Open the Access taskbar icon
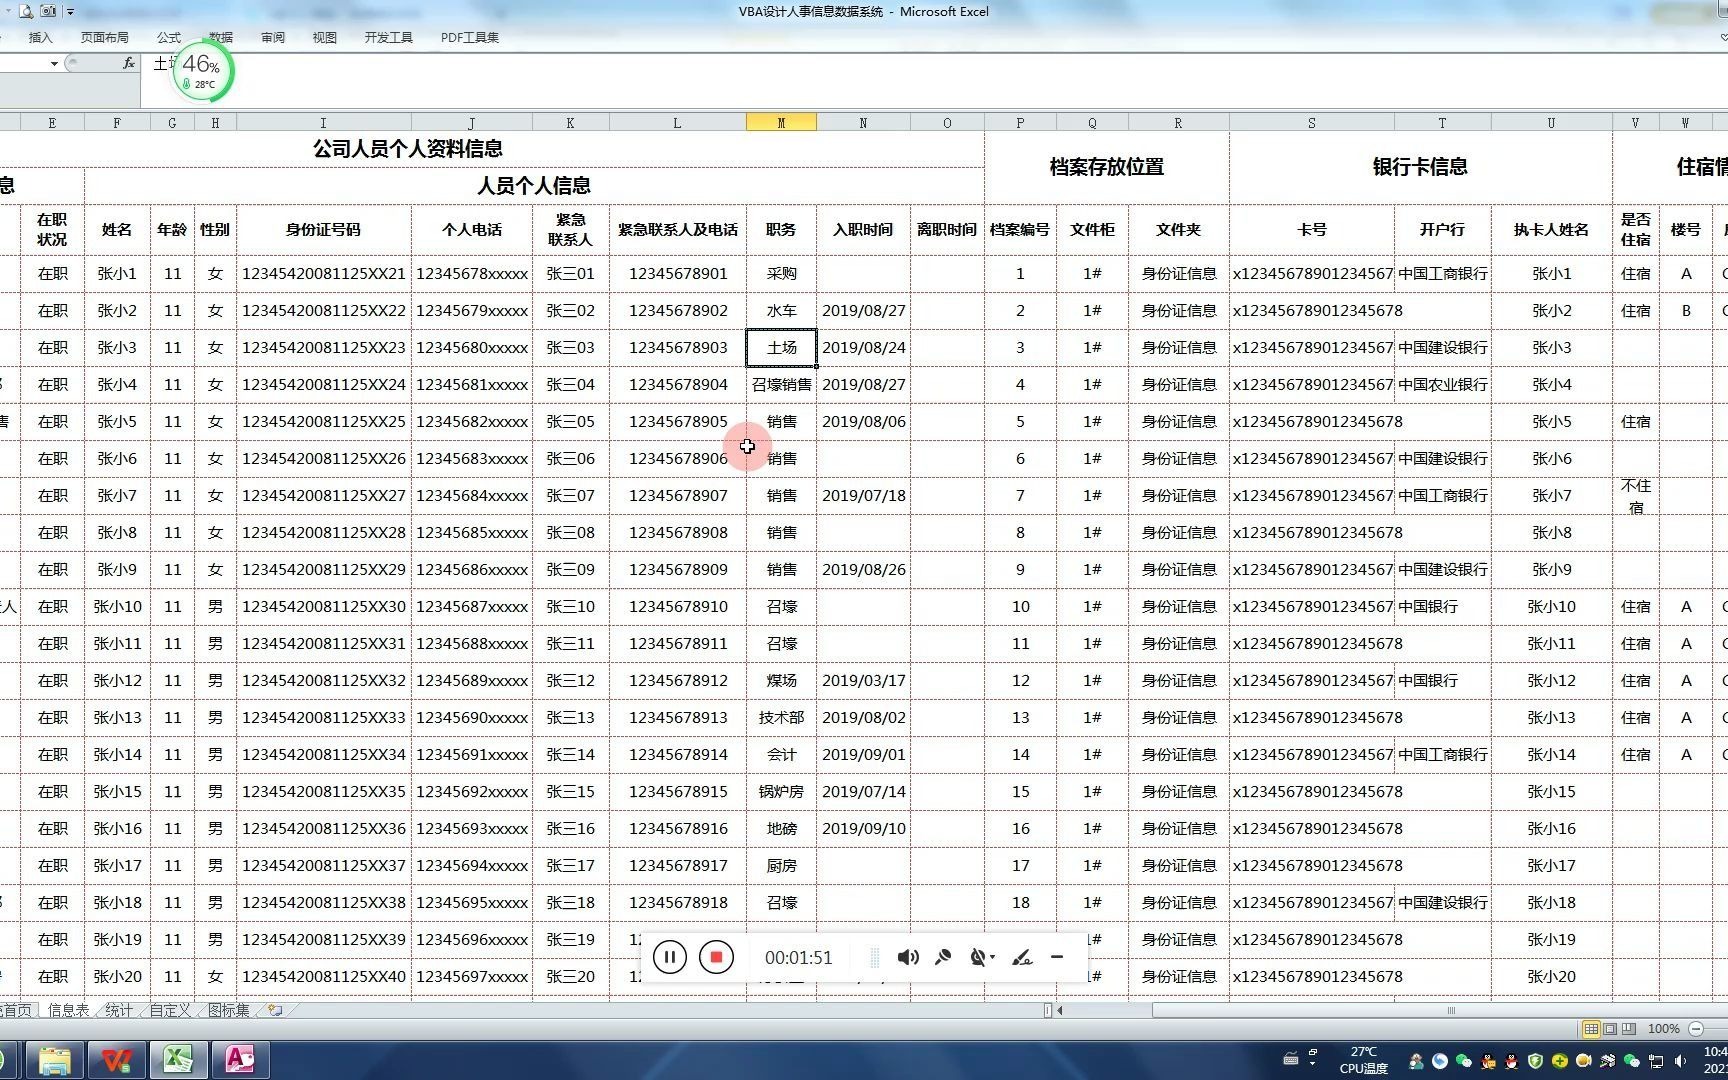This screenshot has height=1080, width=1728. click(240, 1060)
